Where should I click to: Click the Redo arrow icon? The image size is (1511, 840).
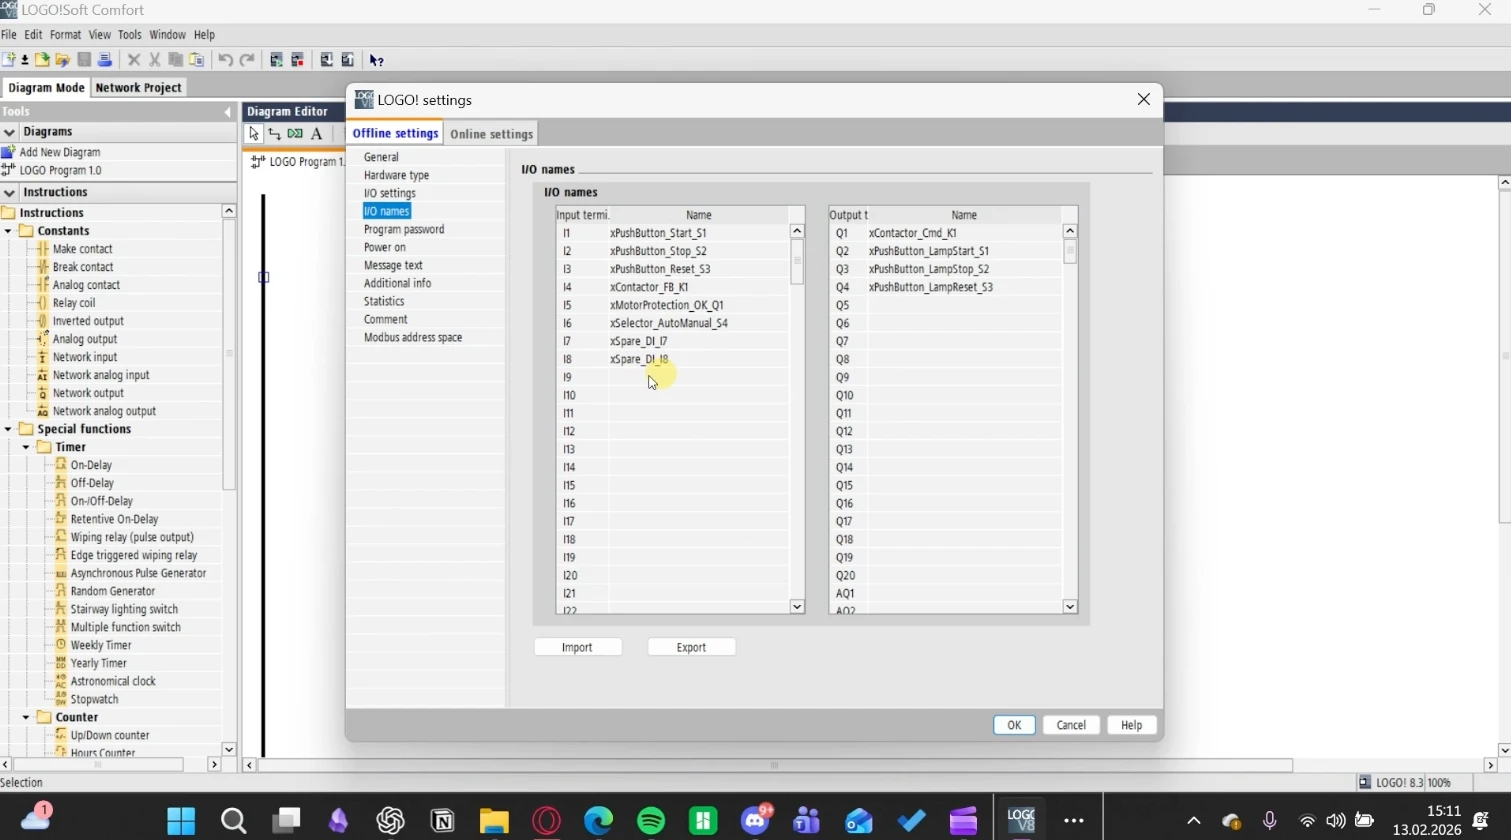click(247, 60)
